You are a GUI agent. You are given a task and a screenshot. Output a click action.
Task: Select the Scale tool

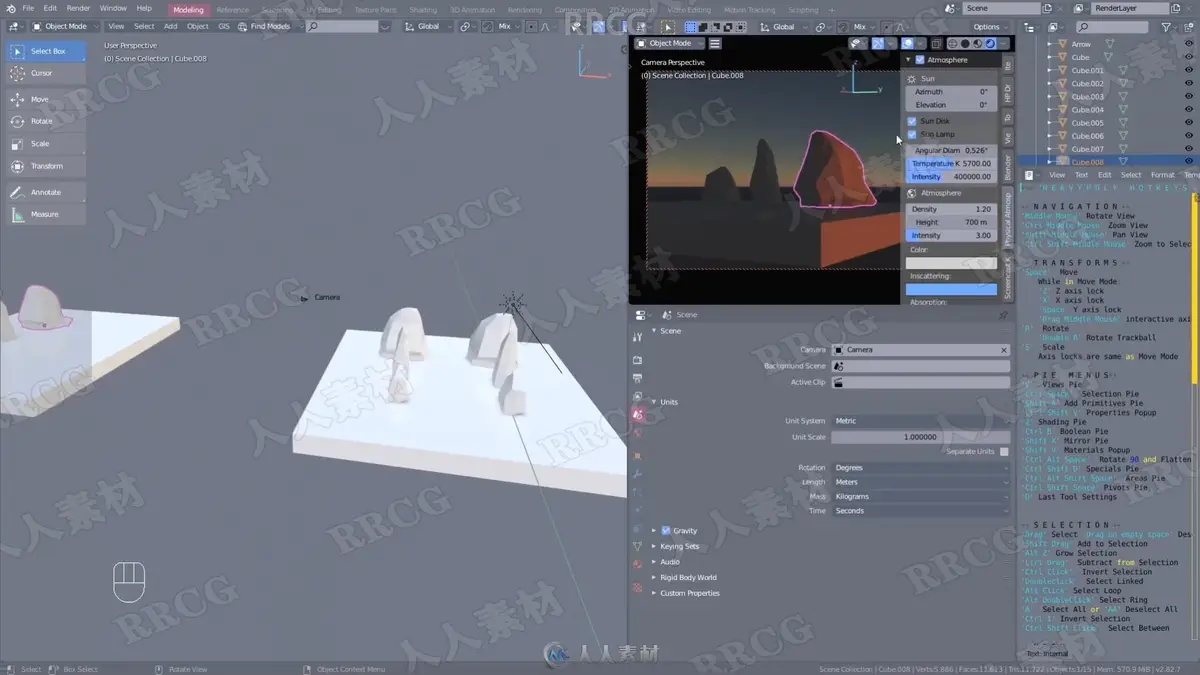coord(46,143)
